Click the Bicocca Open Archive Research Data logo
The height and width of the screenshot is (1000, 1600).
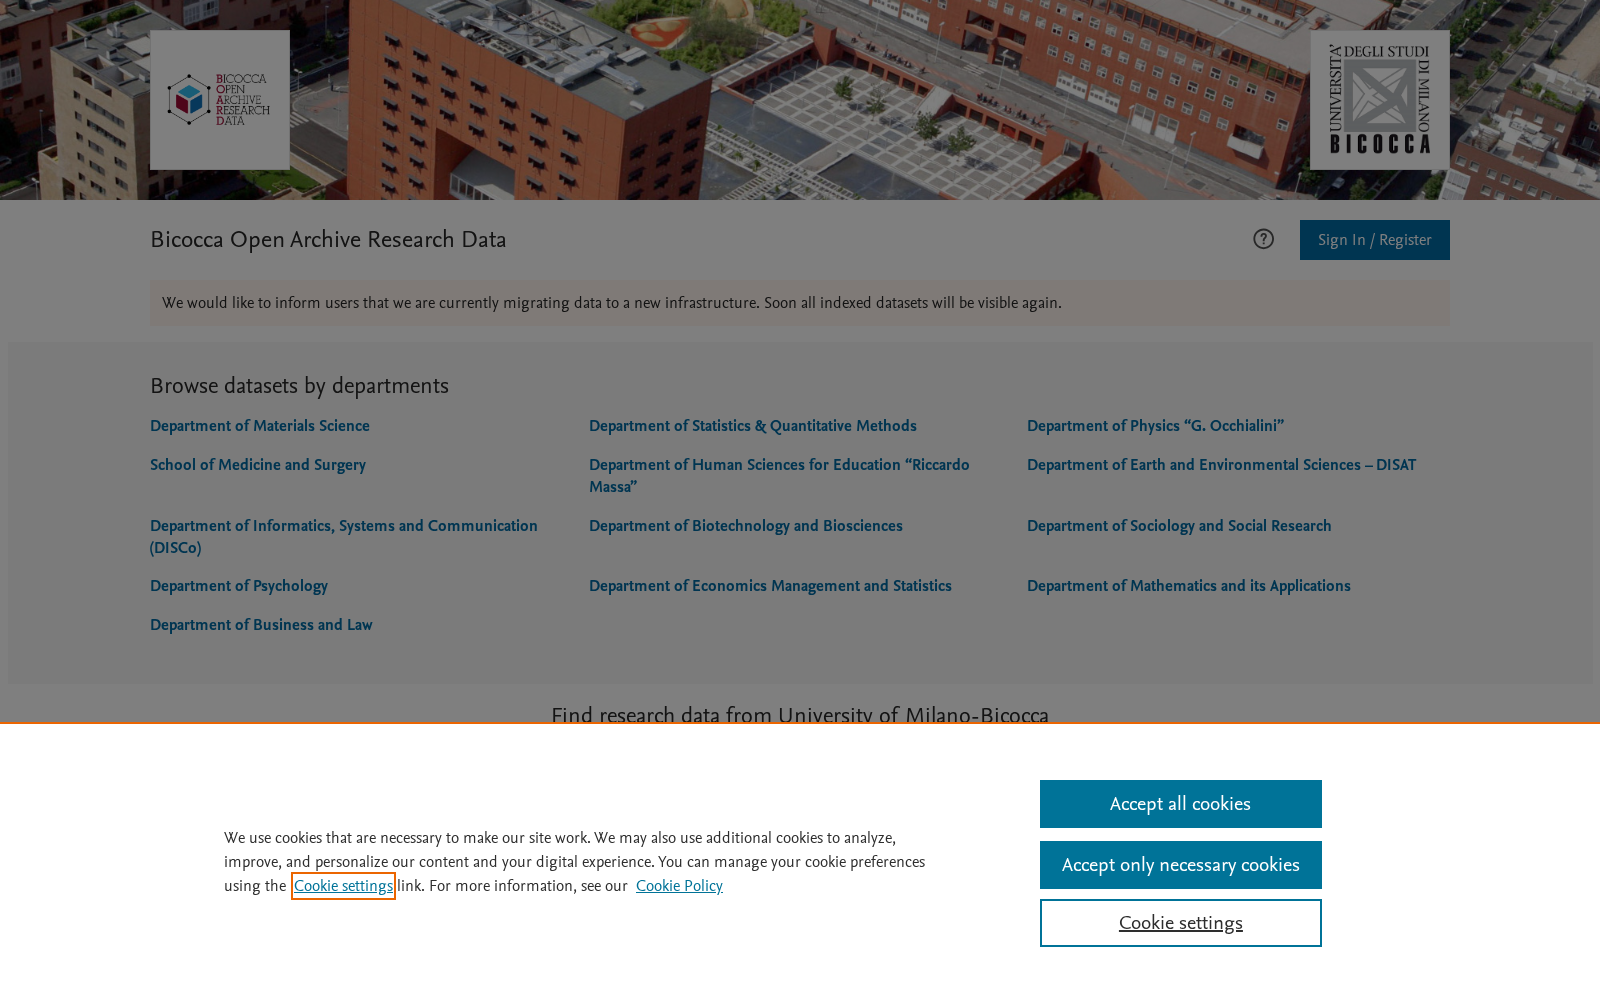click(220, 100)
